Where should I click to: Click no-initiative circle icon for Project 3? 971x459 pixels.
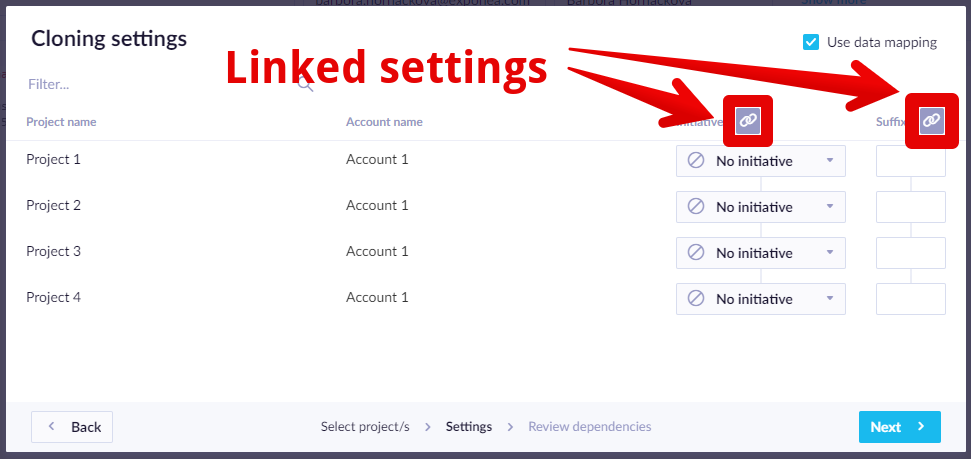click(696, 252)
